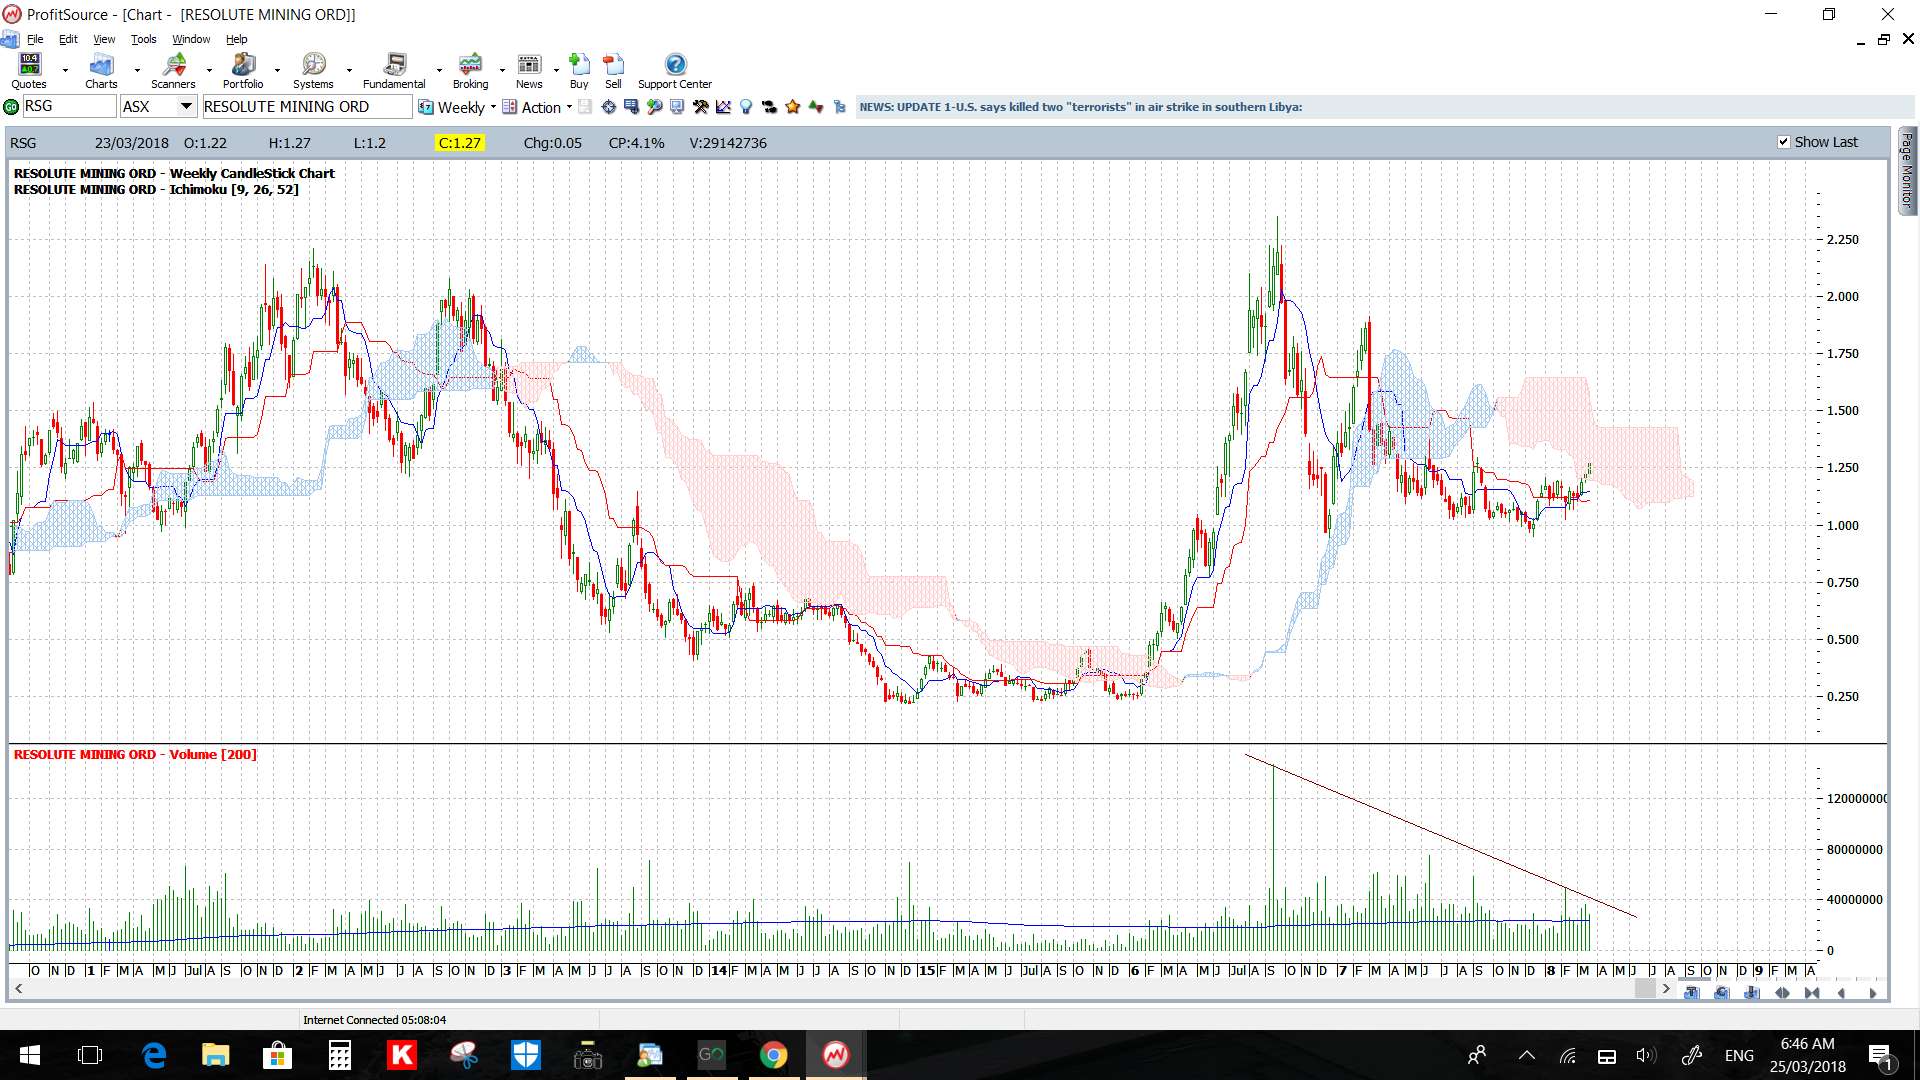The width and height of the screenshot is (1920, 1080).
Task: Expand the Fundamental dropdown arrow
Action: [439, 71]
